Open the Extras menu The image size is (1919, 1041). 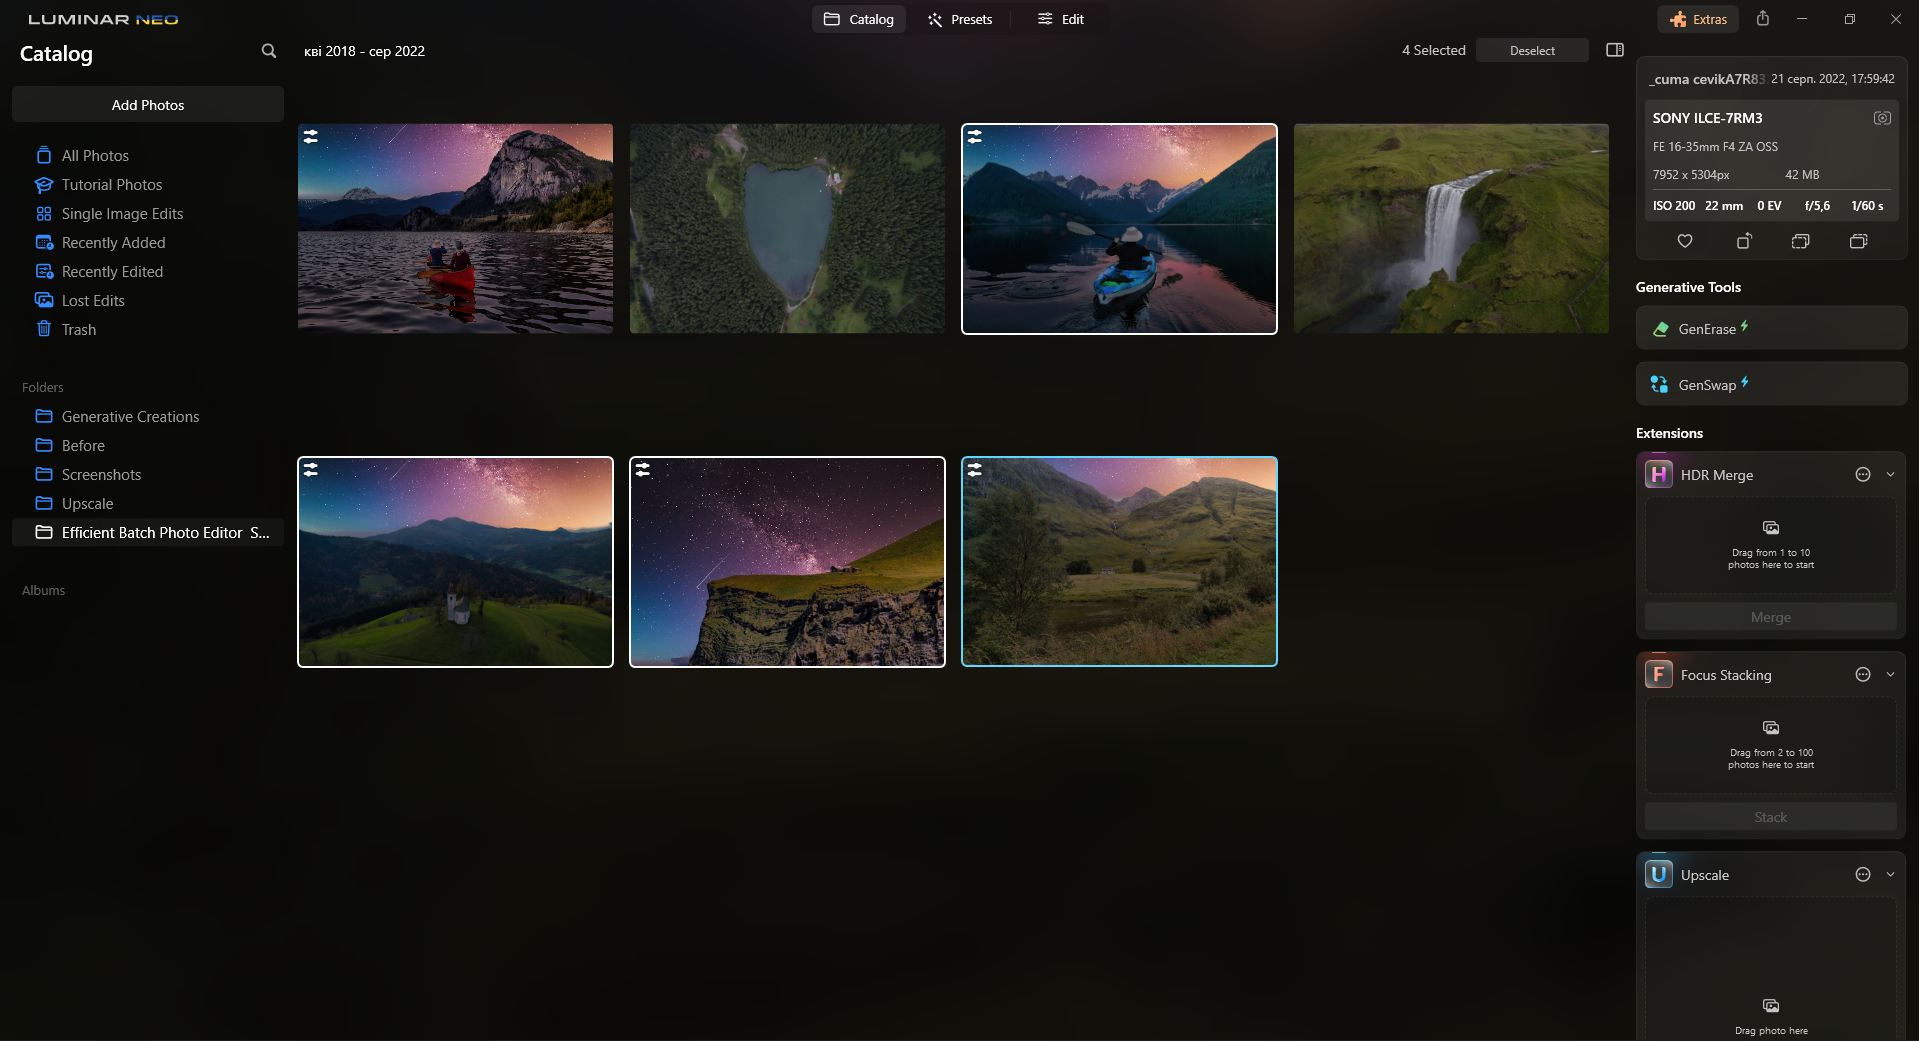pyautogui.click(x=1698, y=19)
